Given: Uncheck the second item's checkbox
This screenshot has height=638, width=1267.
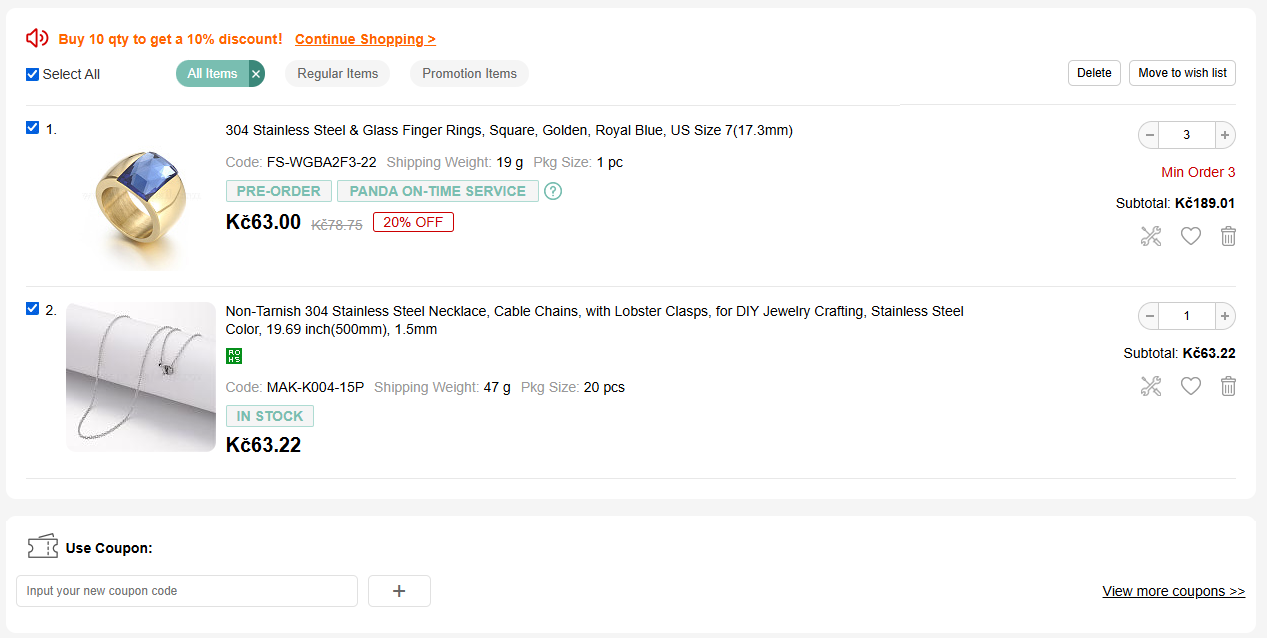Looking at the screenshot, I should tap(32, 308).
